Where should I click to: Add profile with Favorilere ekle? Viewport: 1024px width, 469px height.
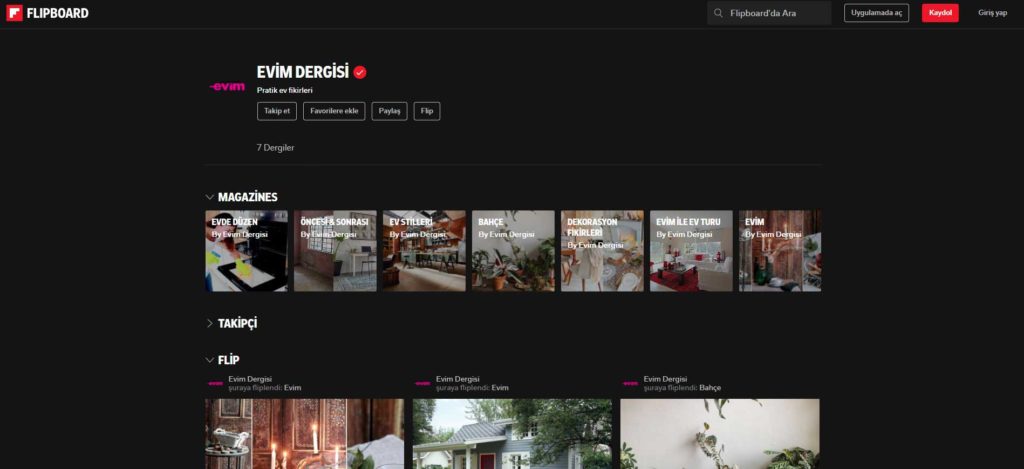(334, 111)
